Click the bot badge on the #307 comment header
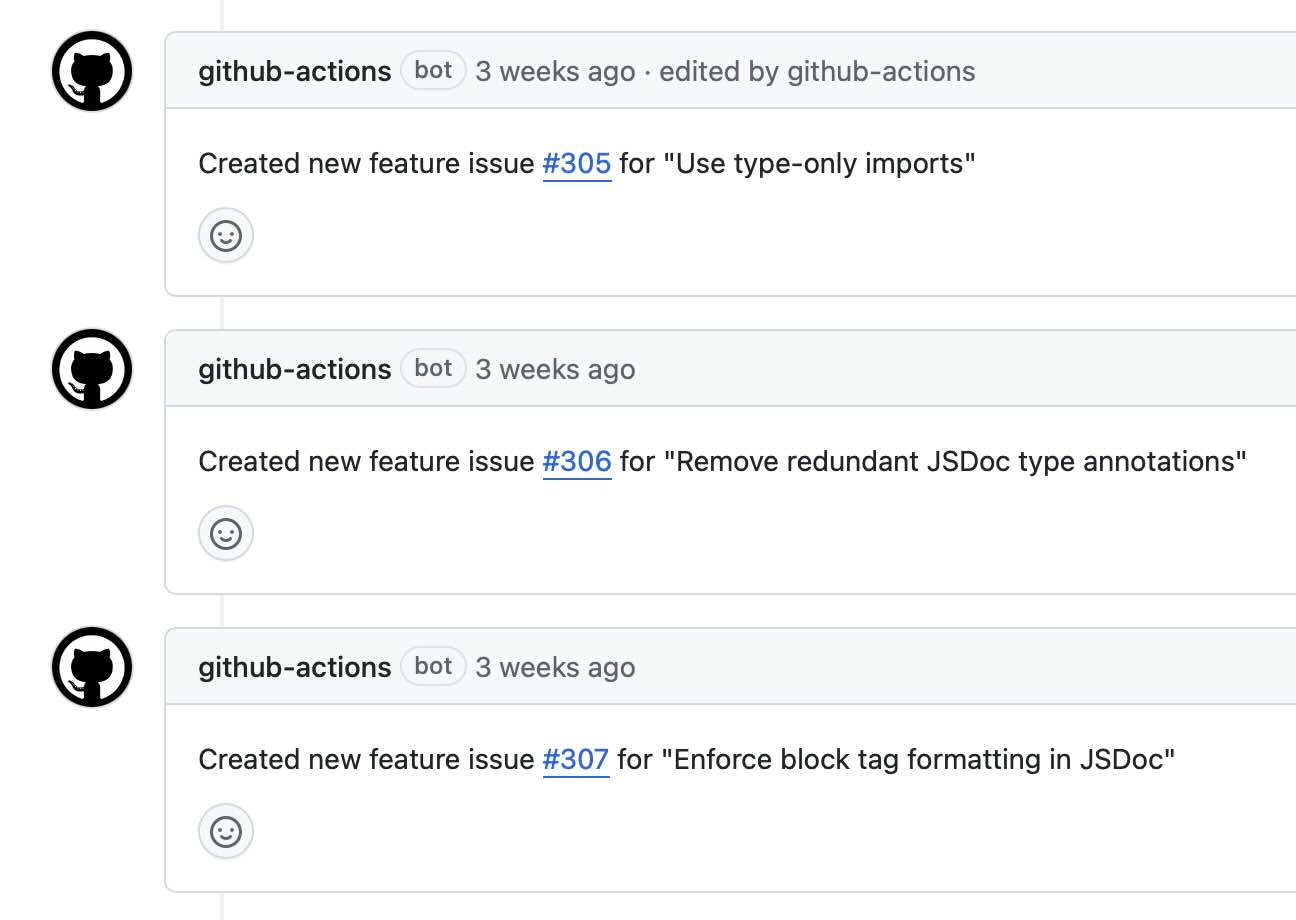The image size is (1296, 920). point(433,666)
